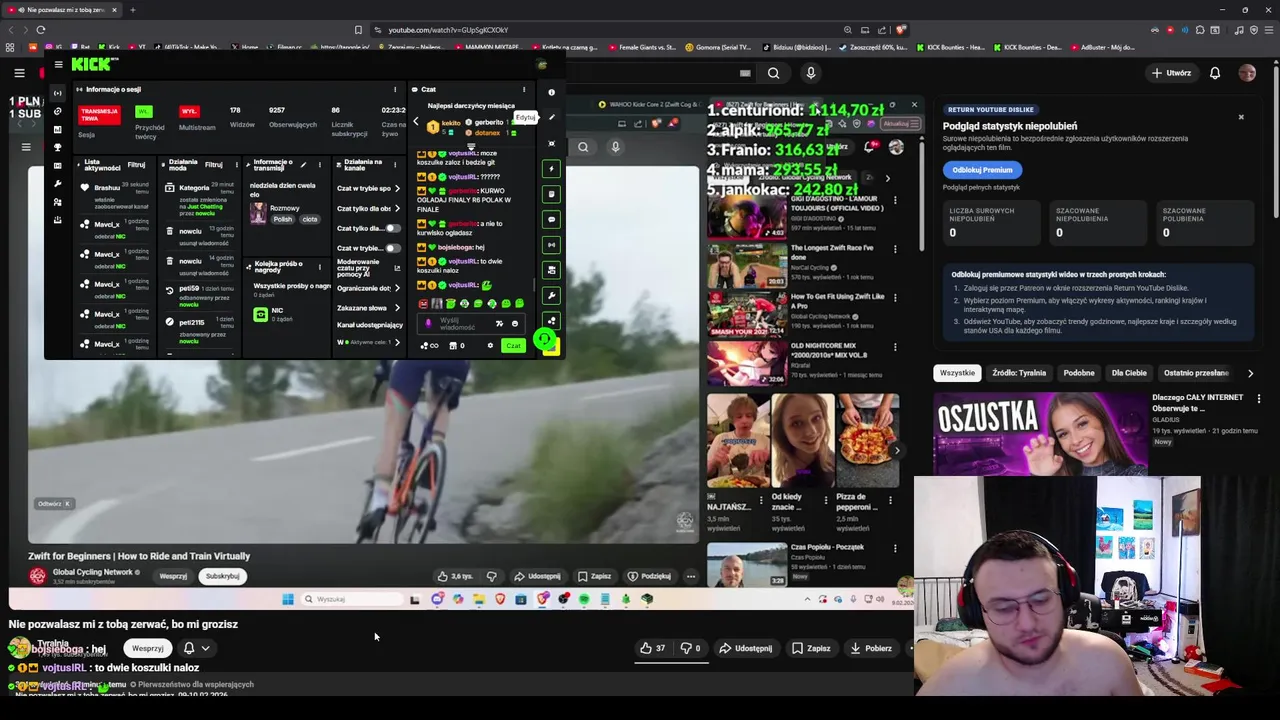This screenshot has height=720, width=1280.
Task: Open the Kick dashboard hamburger menu
Action: point(58,64)
